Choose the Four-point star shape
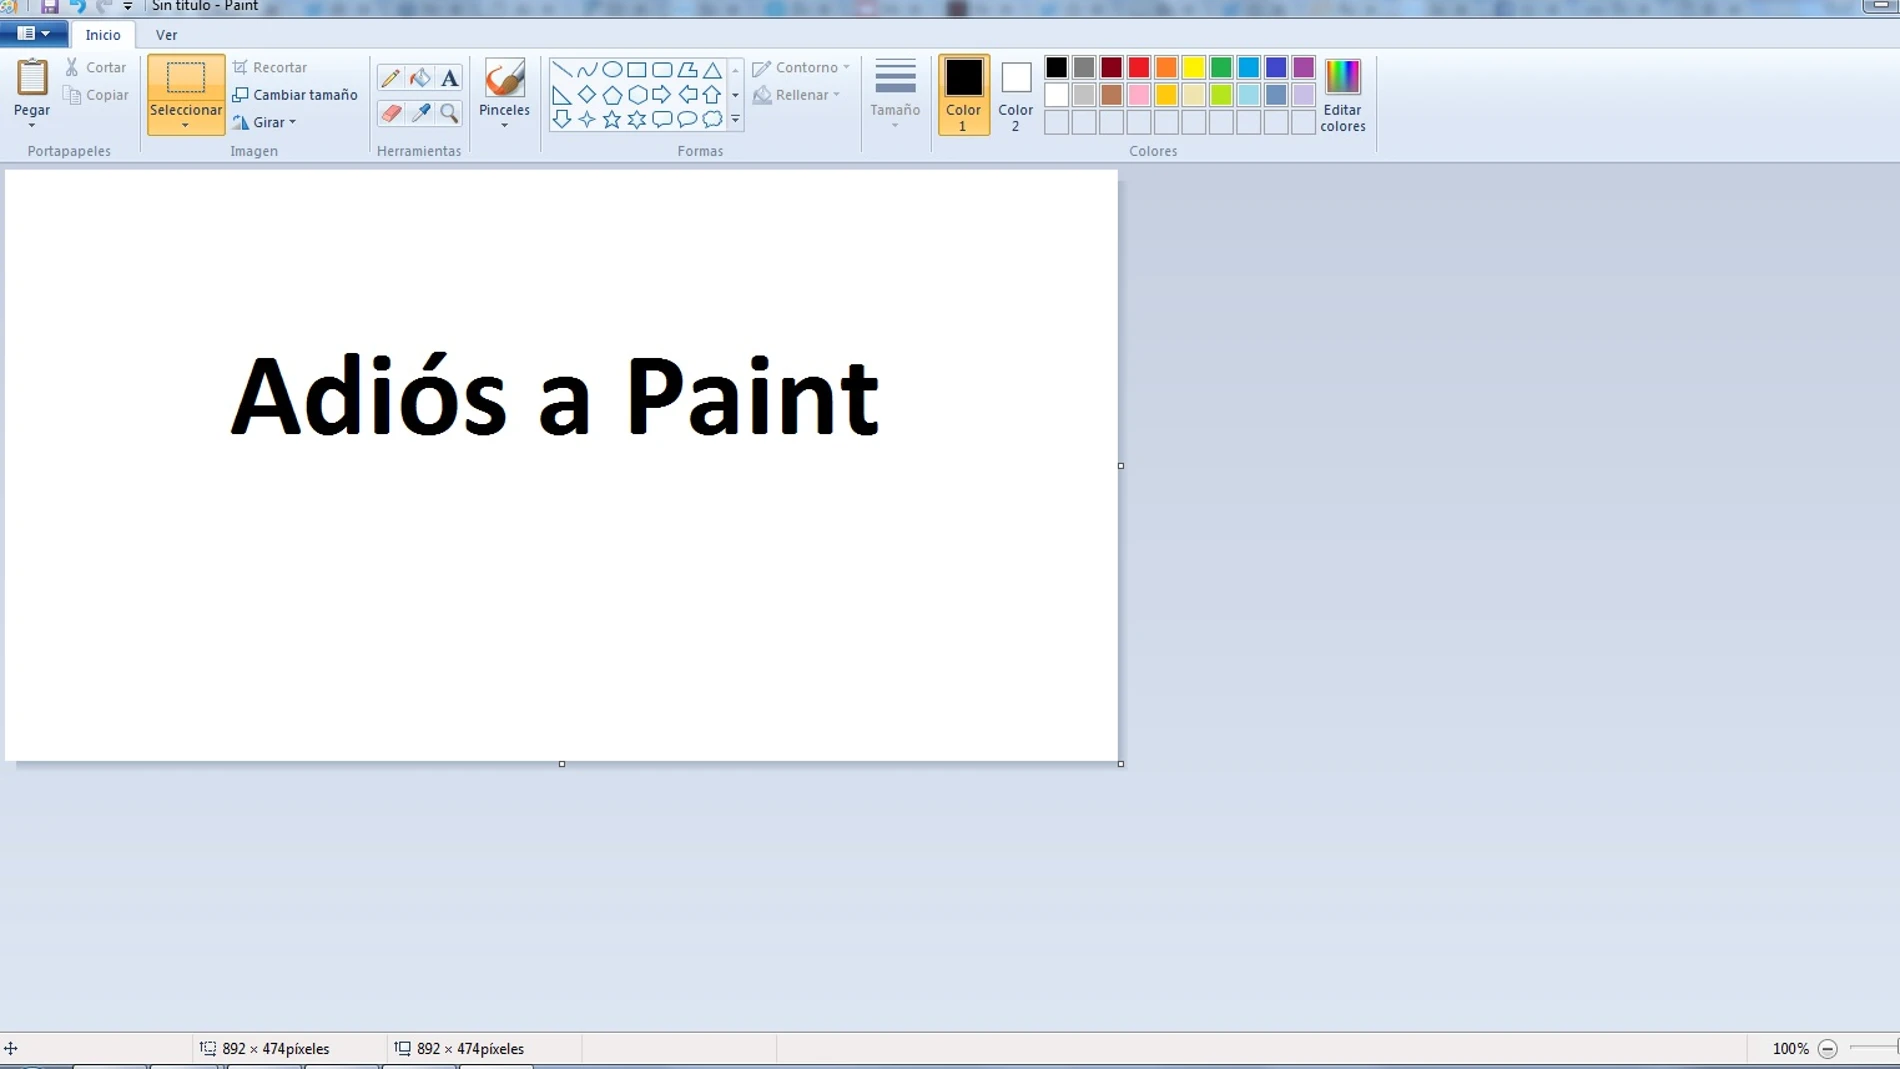The height and width of the screenshot is (1069, 1900). pos(587,120)
